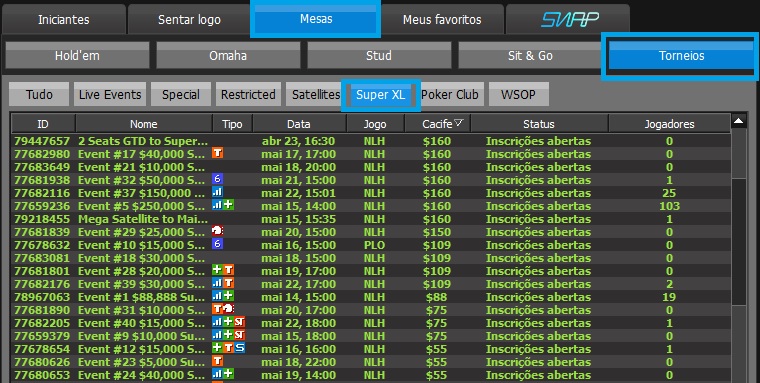
Task: Click orange T icon in Event #12 row
Action: (x=228, y=348)
